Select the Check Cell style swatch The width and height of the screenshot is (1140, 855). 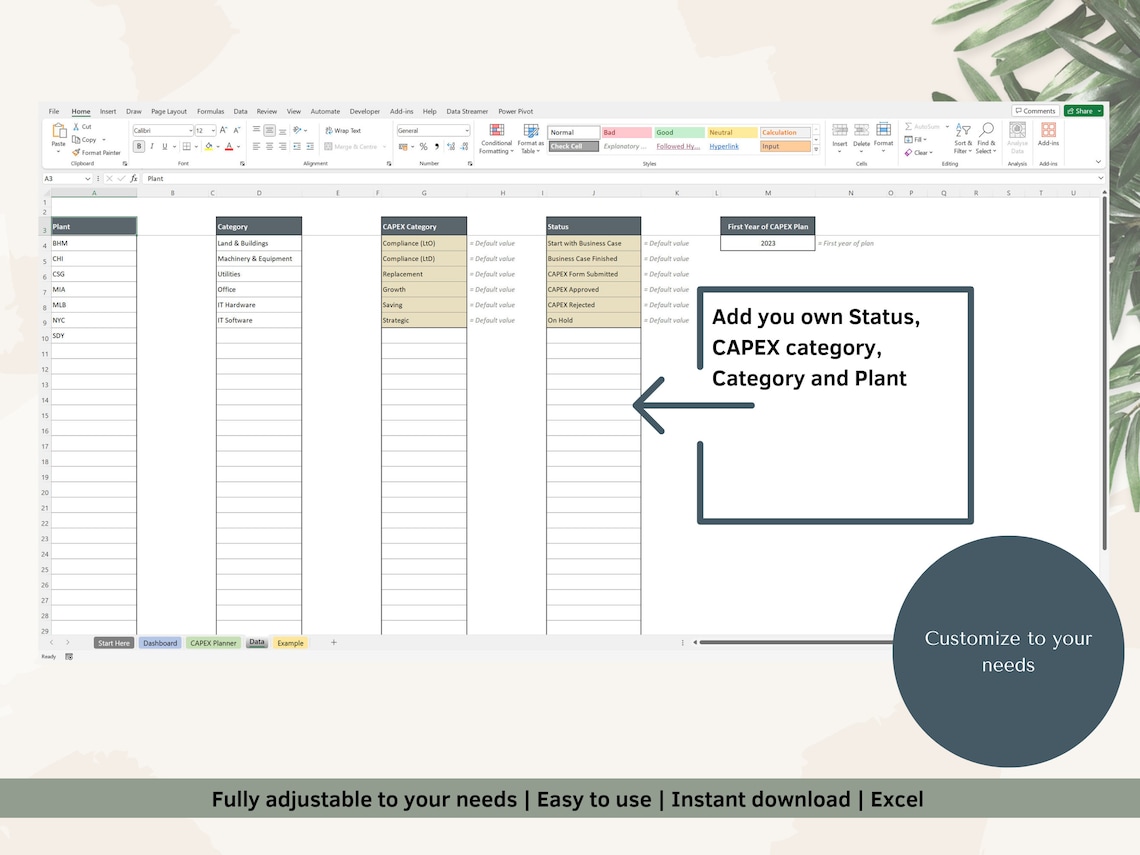coord(573,146)
